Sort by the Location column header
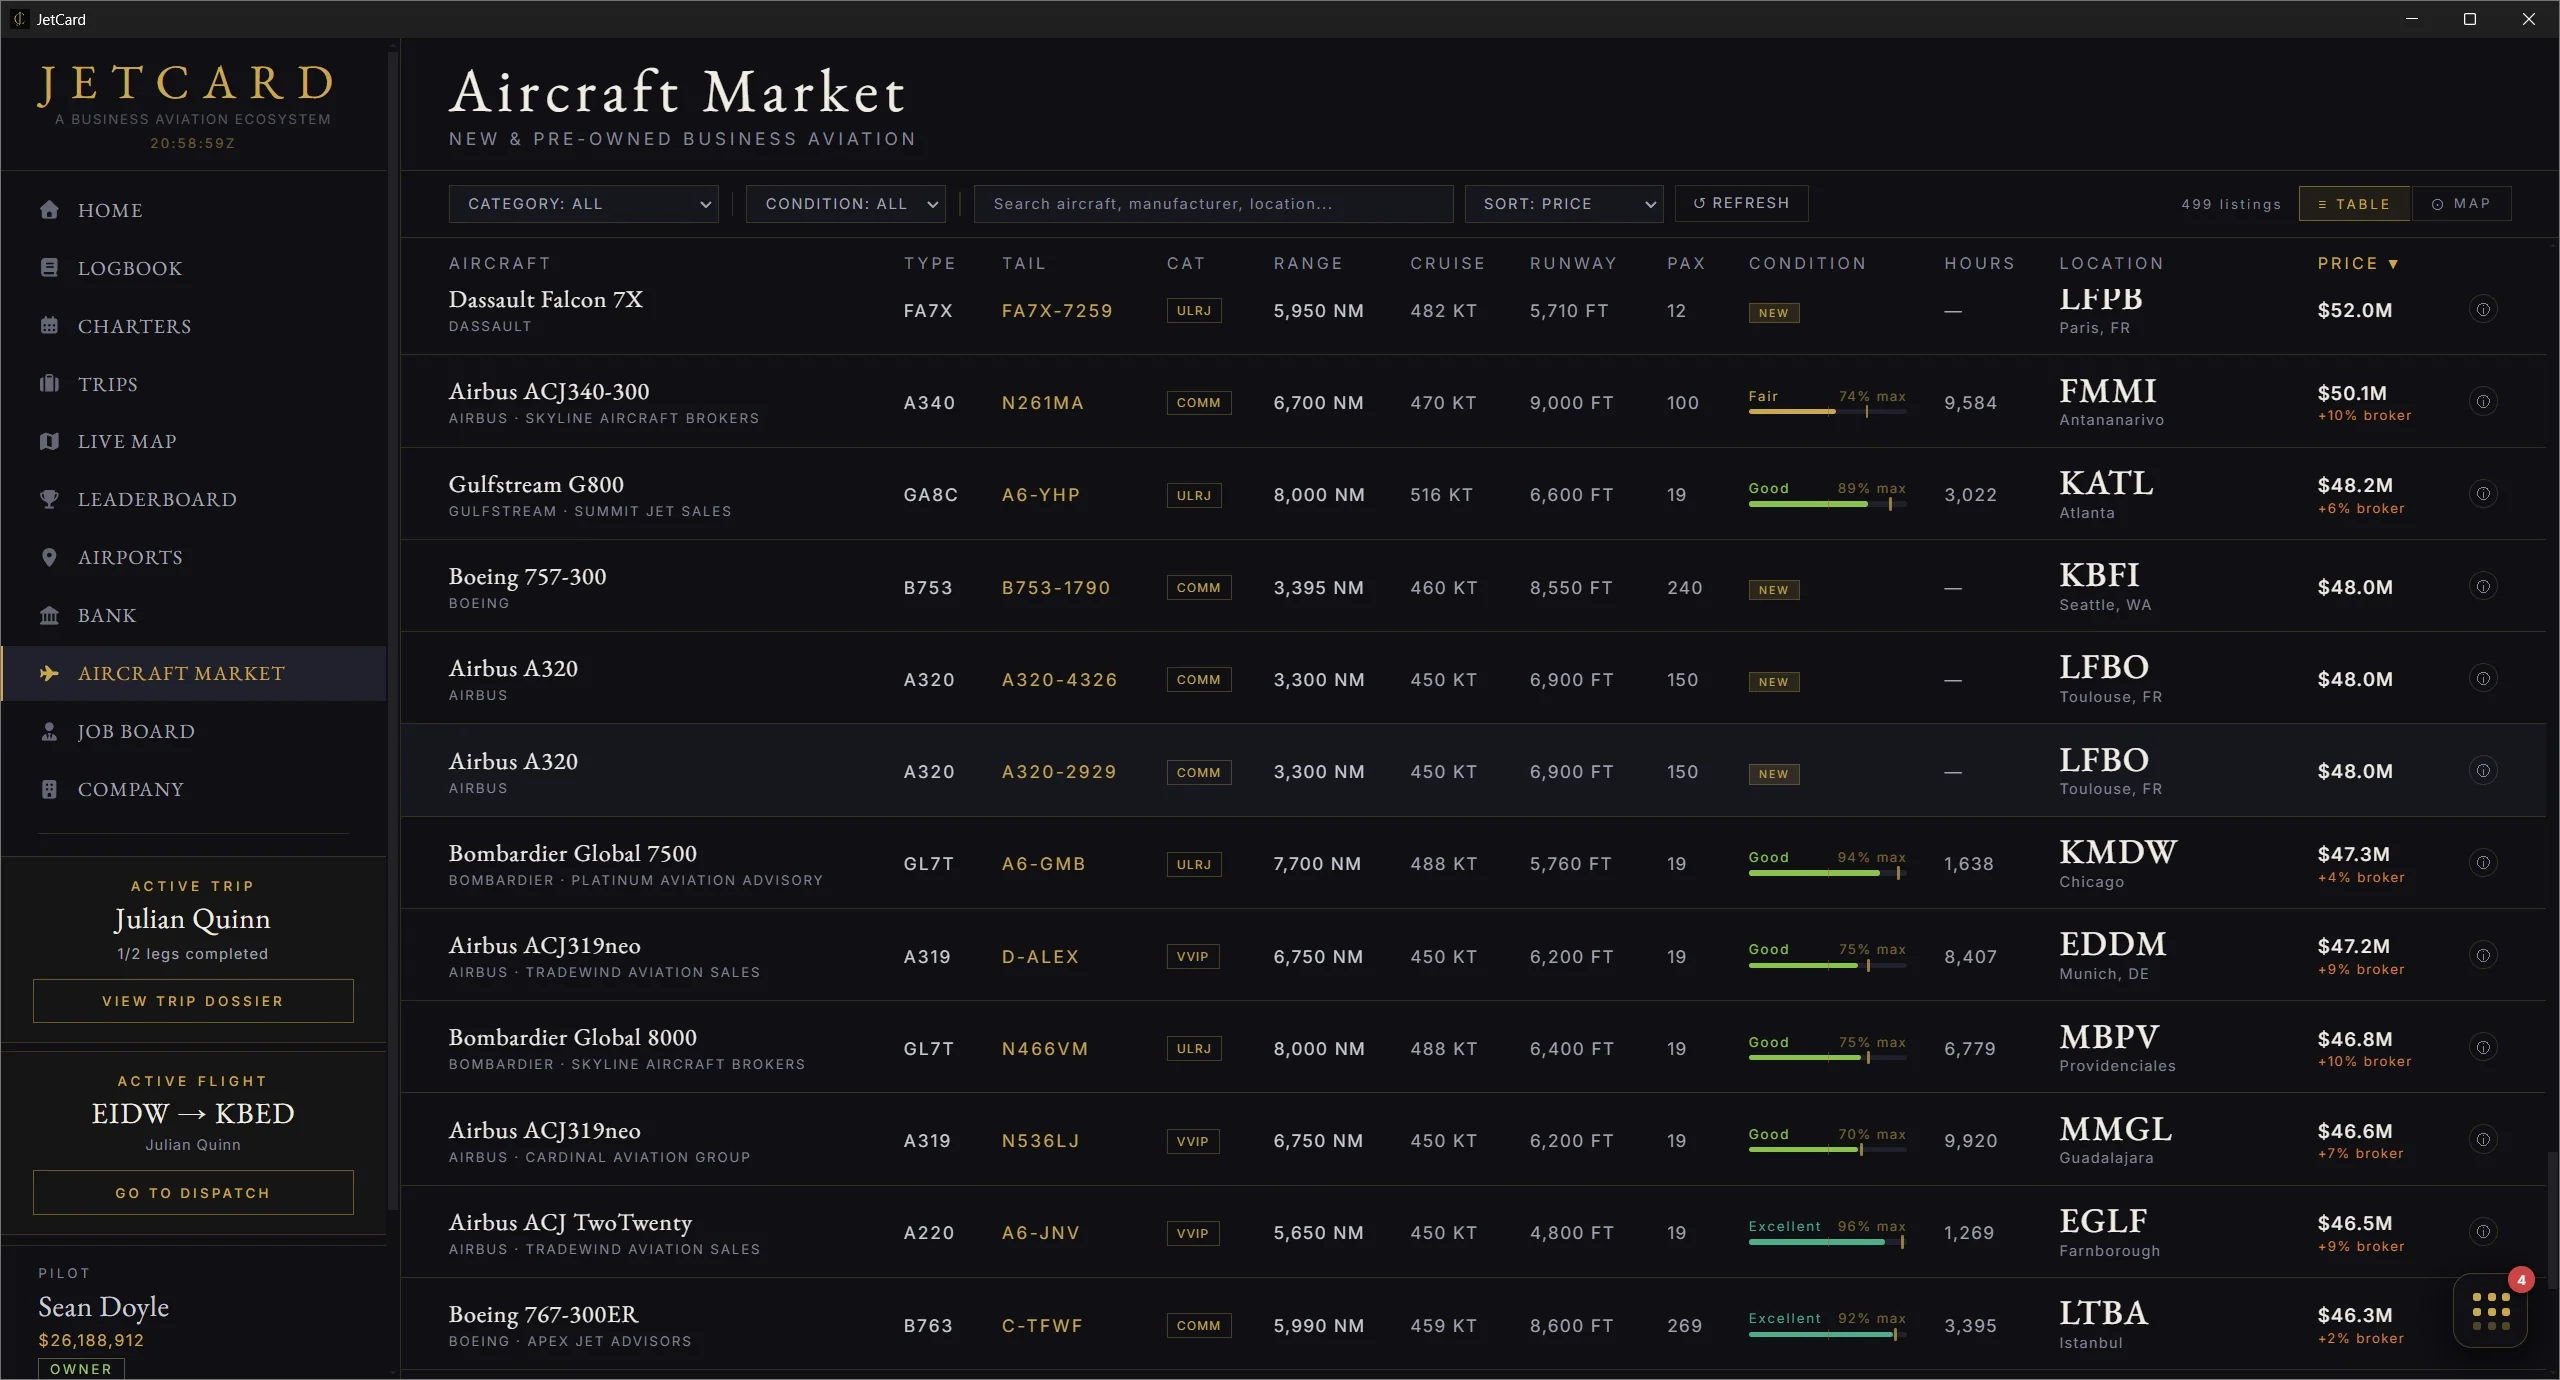Viewport: 2560px width, 1380px height. tap(2111, 263)
